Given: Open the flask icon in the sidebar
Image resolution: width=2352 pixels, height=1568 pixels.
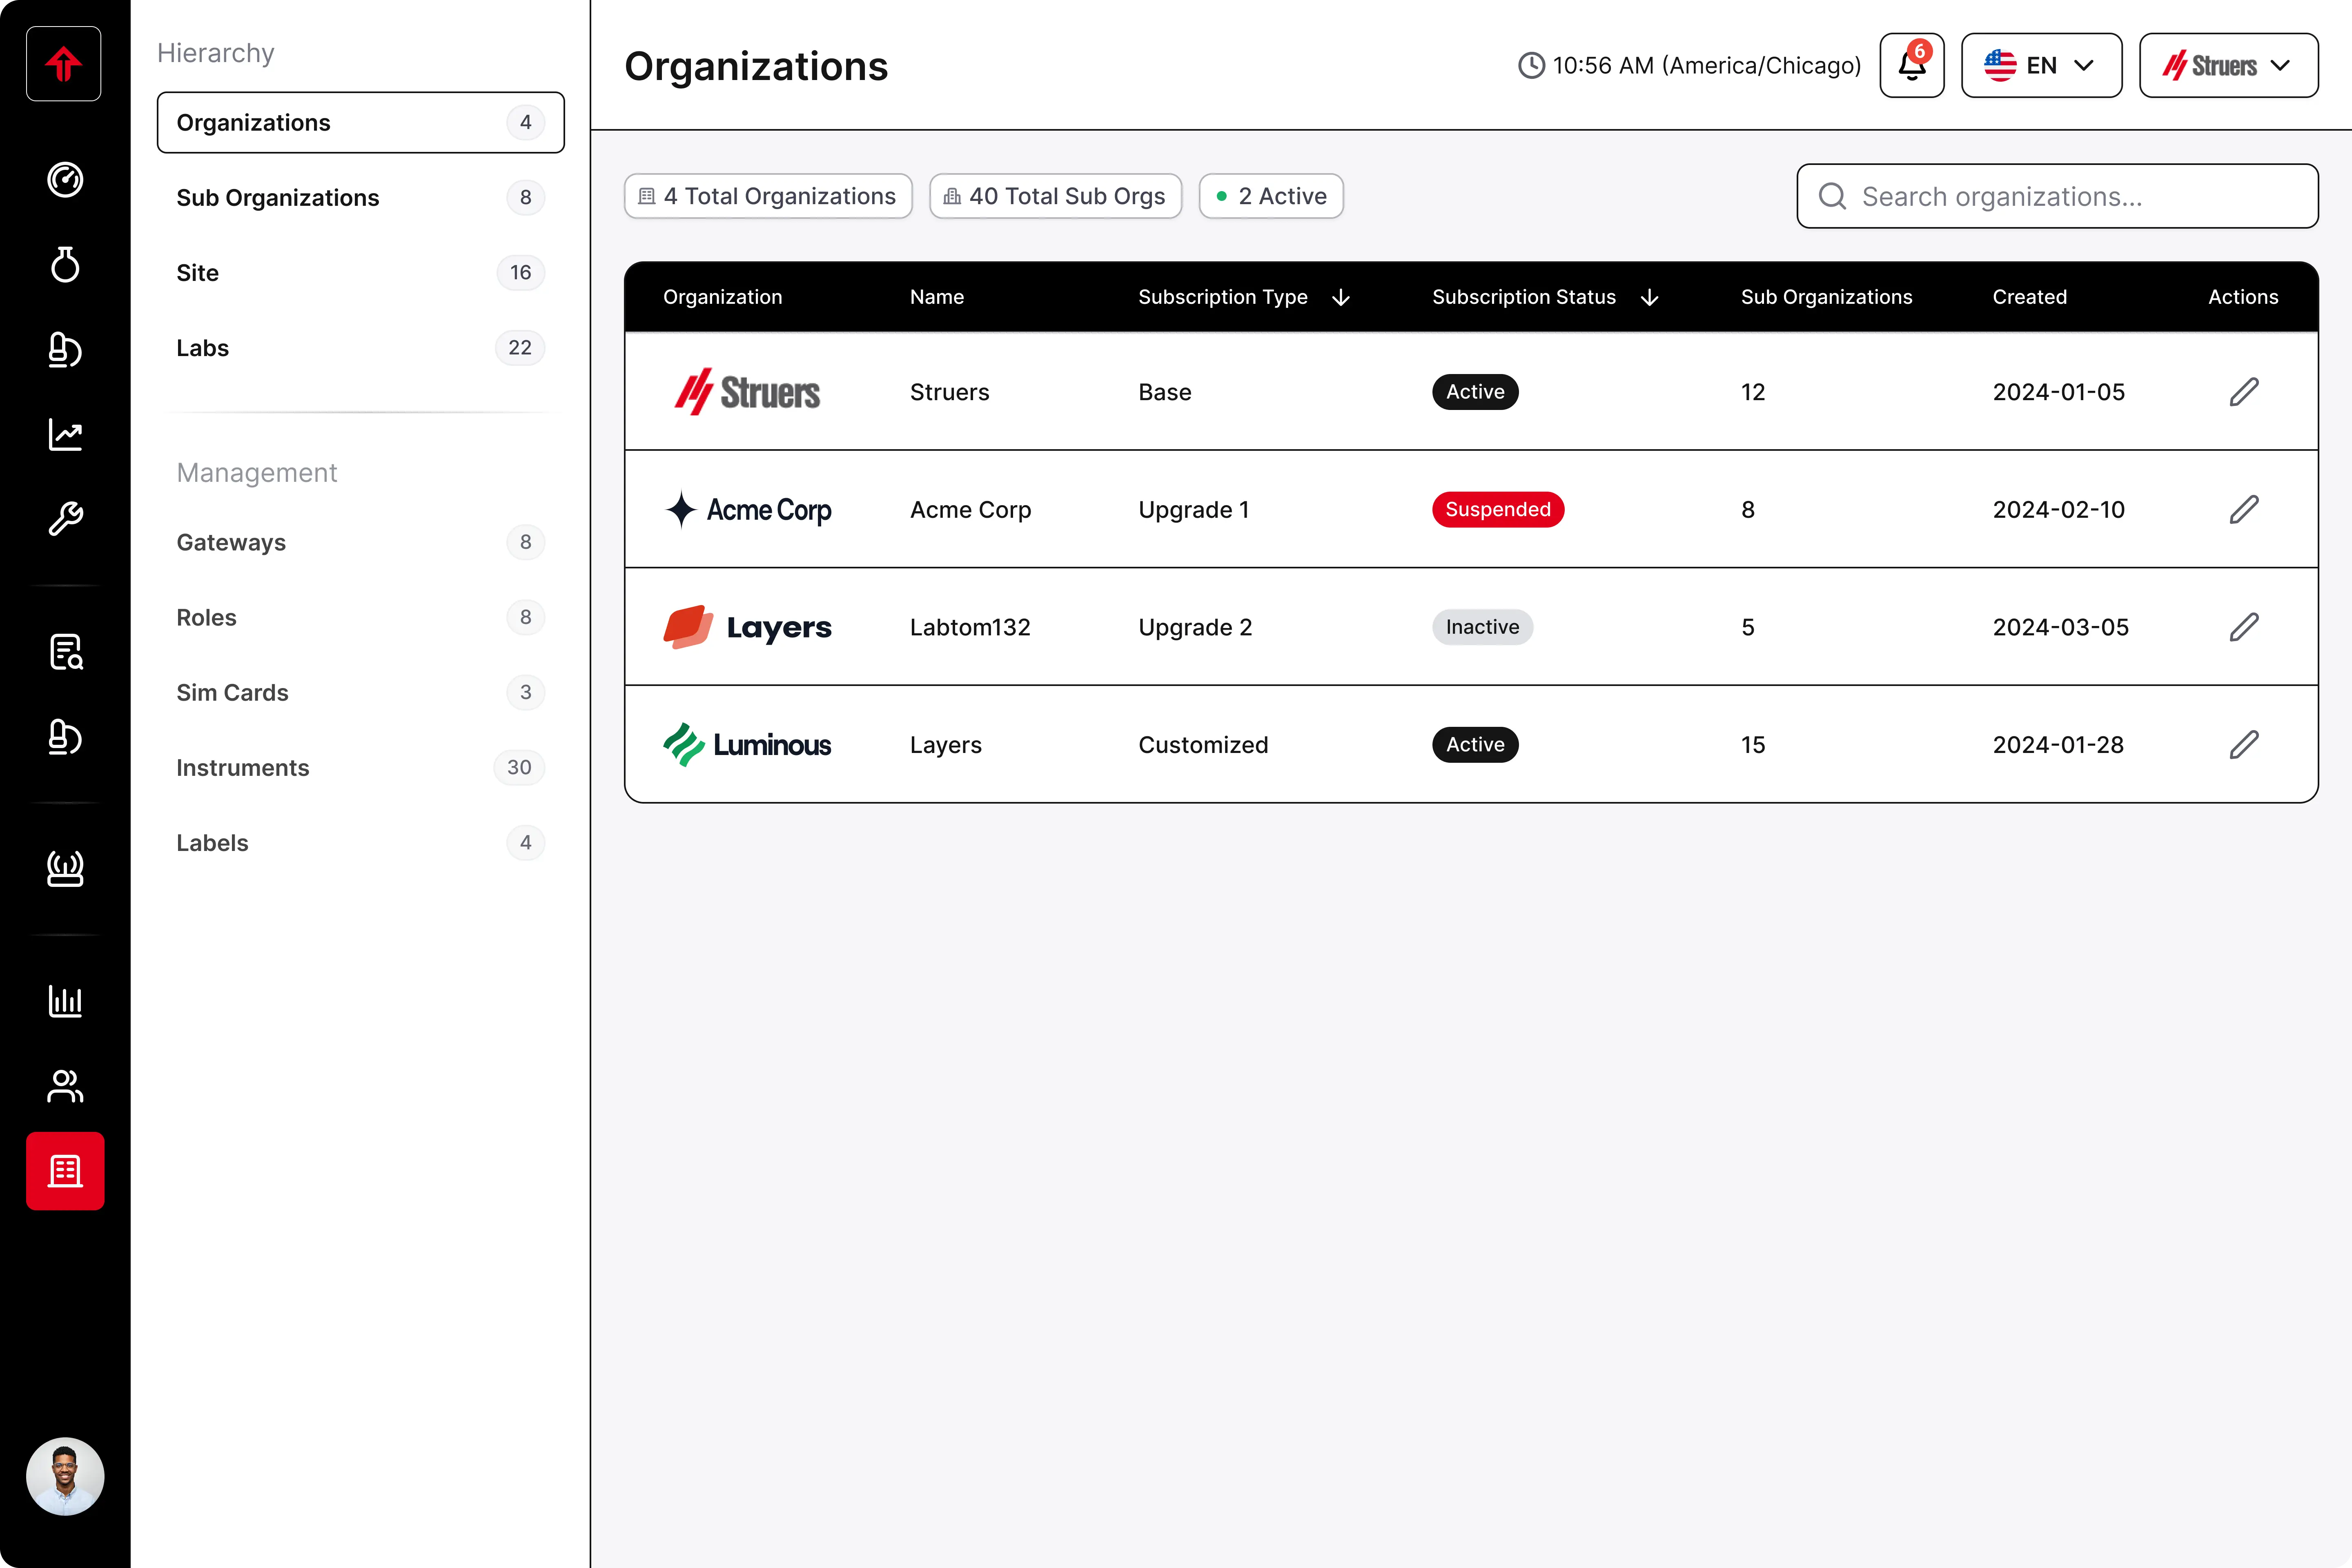Looking at the screenshot, I should [65, 265].
